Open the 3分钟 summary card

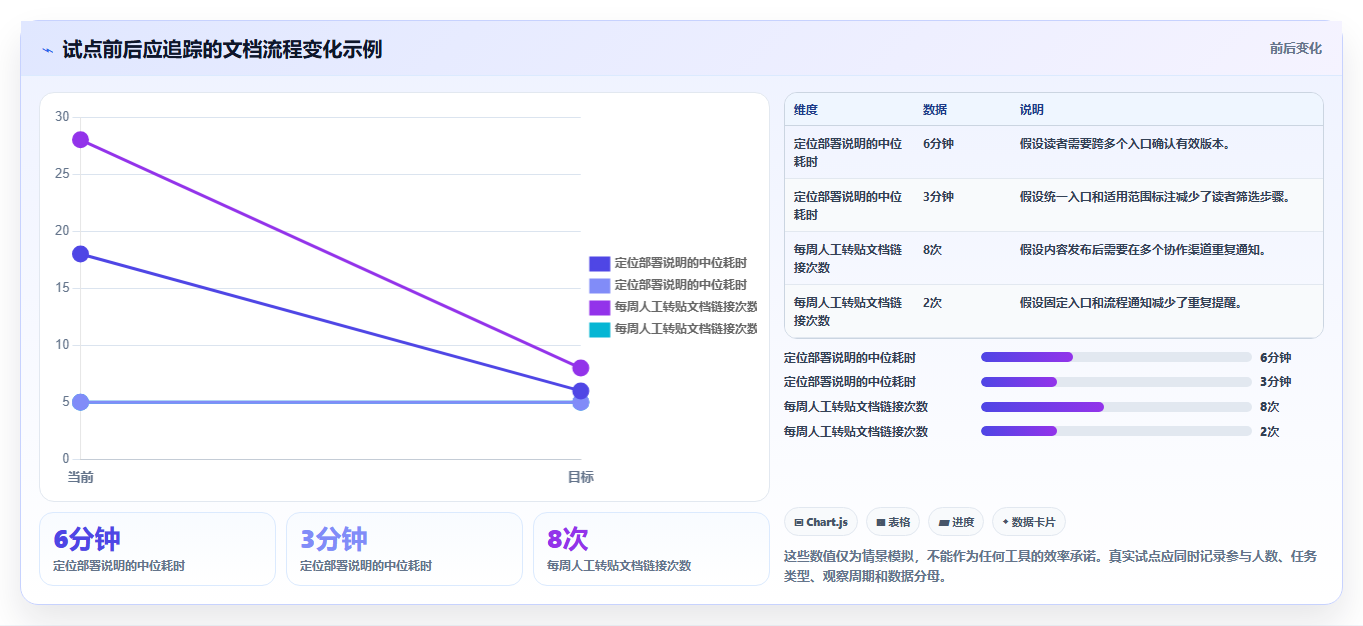pyautogui.click(x=404, y=549)
